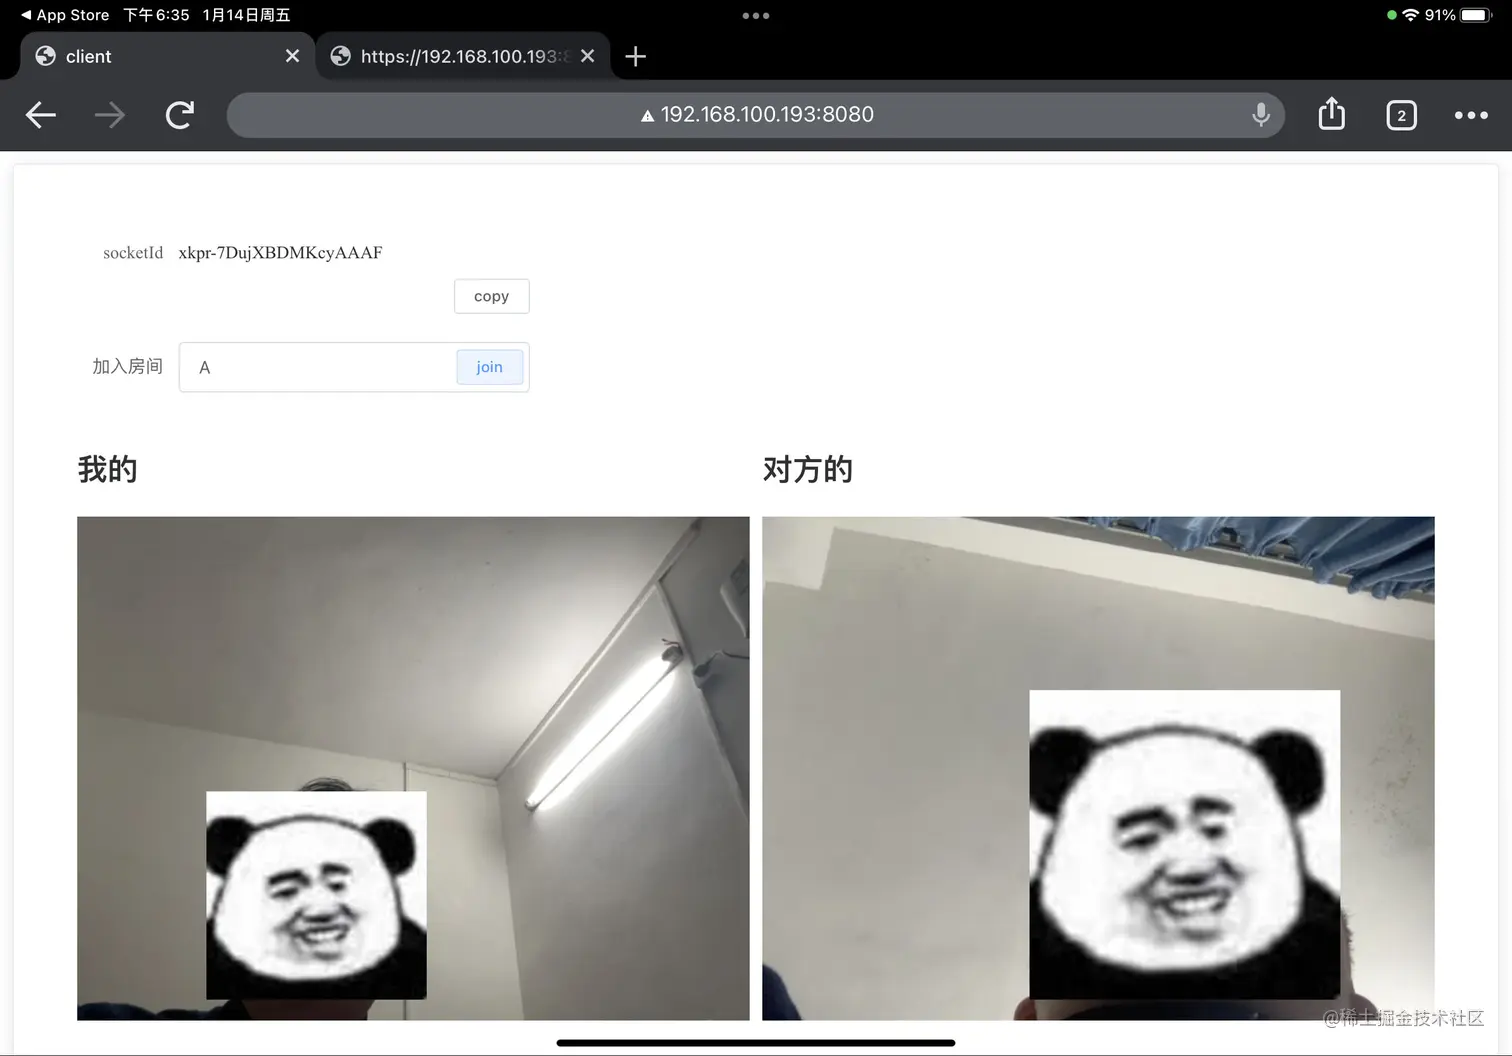Activate voice search microphone in address bar

[x=1261, y=115]
